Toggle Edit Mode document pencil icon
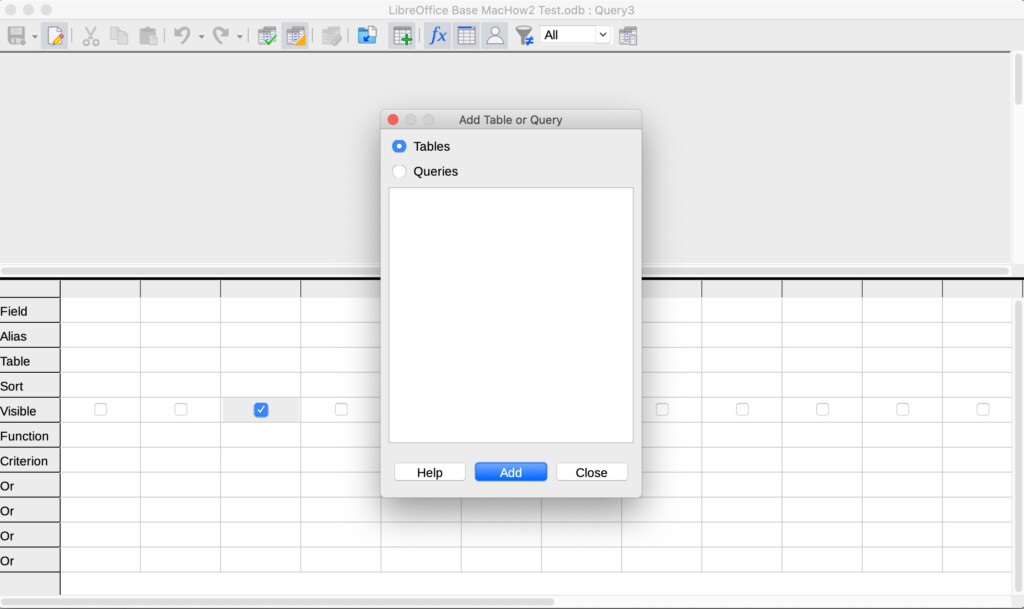 coord(55,35)
